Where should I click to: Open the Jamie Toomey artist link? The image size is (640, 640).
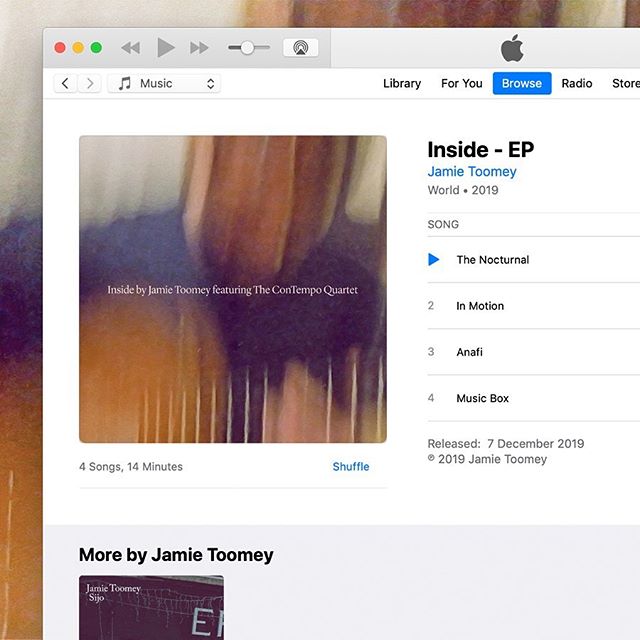[472, 171]
